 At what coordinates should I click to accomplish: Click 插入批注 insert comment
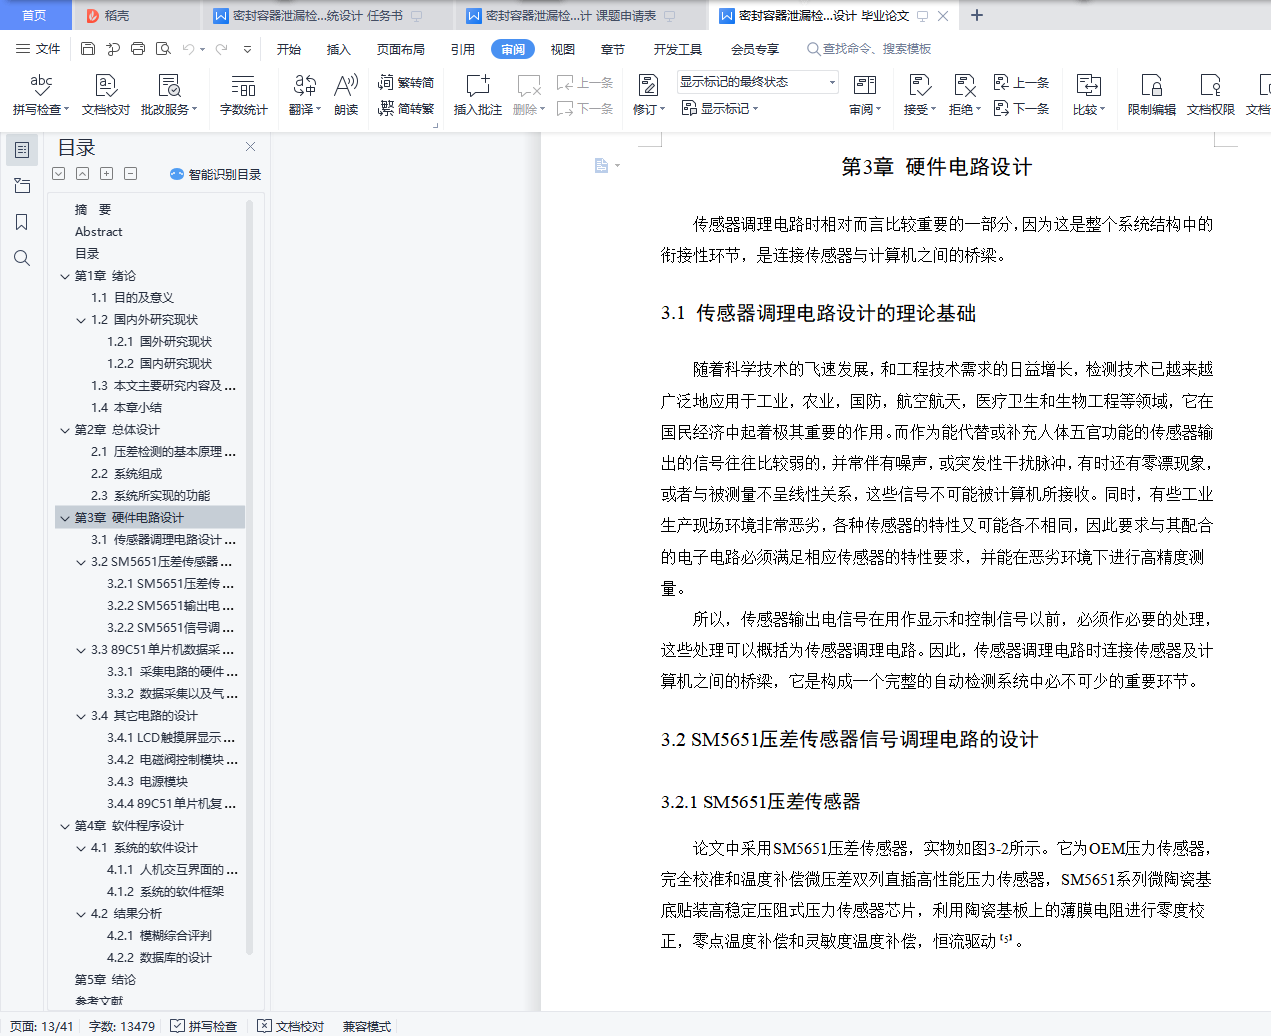477,95
